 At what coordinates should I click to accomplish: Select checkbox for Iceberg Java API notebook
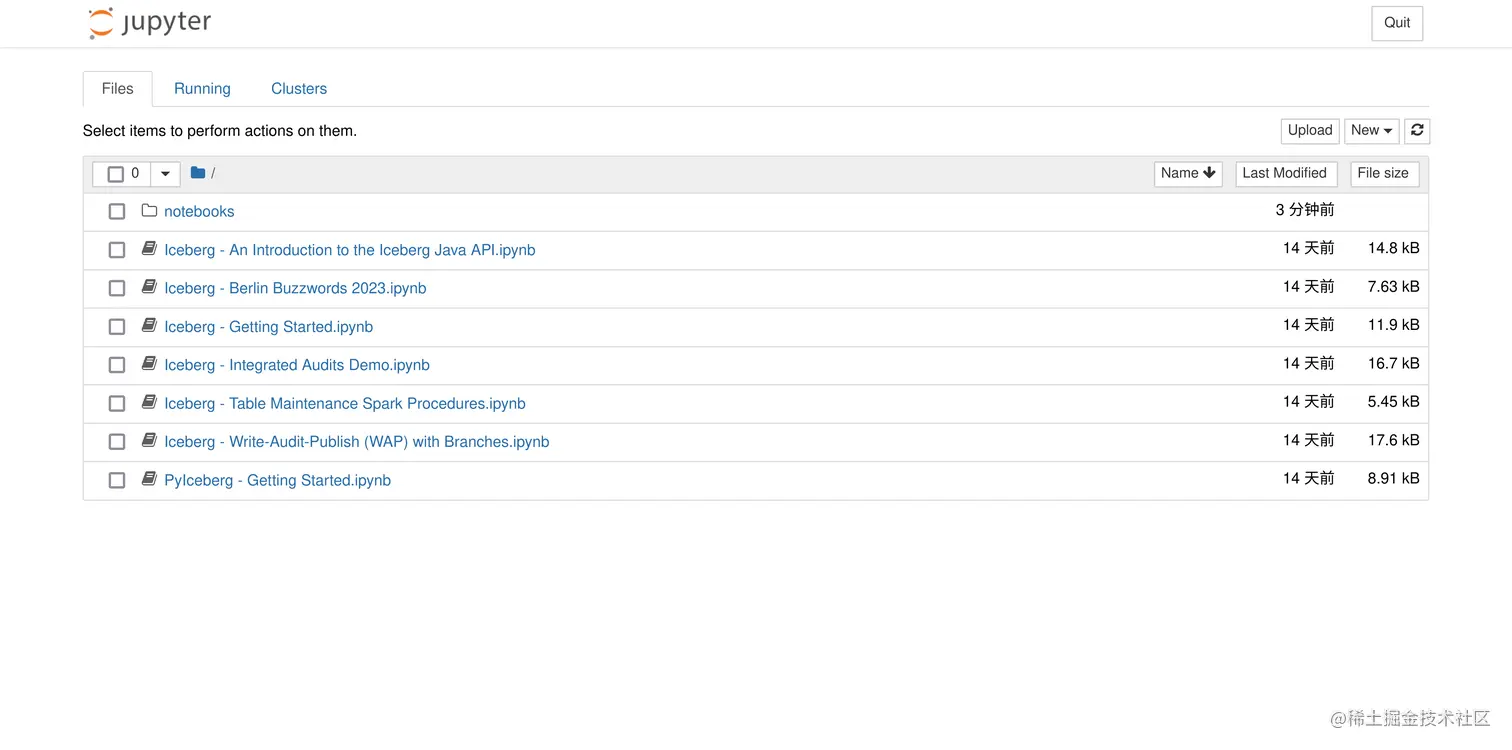point(117,250)
